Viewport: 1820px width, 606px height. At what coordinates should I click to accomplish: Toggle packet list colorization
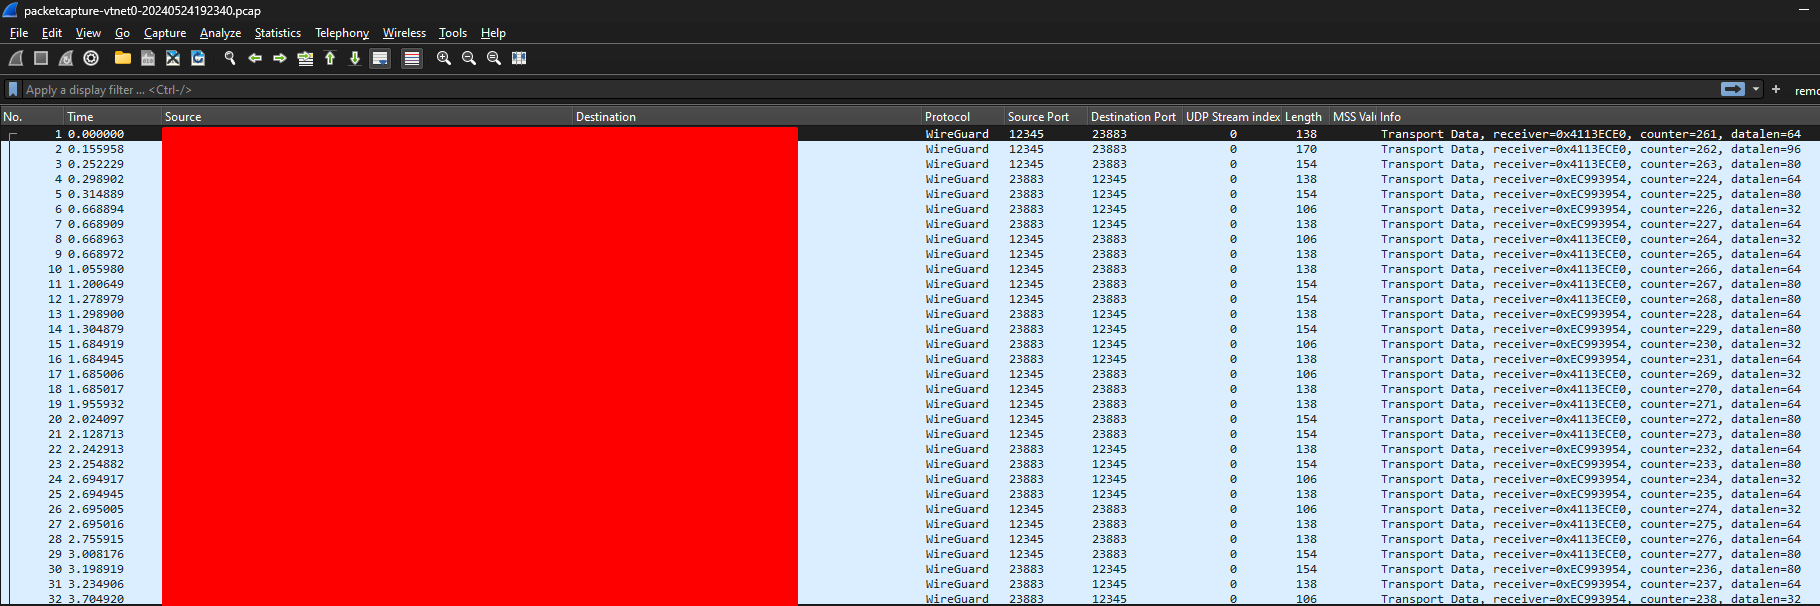(412, 59)
